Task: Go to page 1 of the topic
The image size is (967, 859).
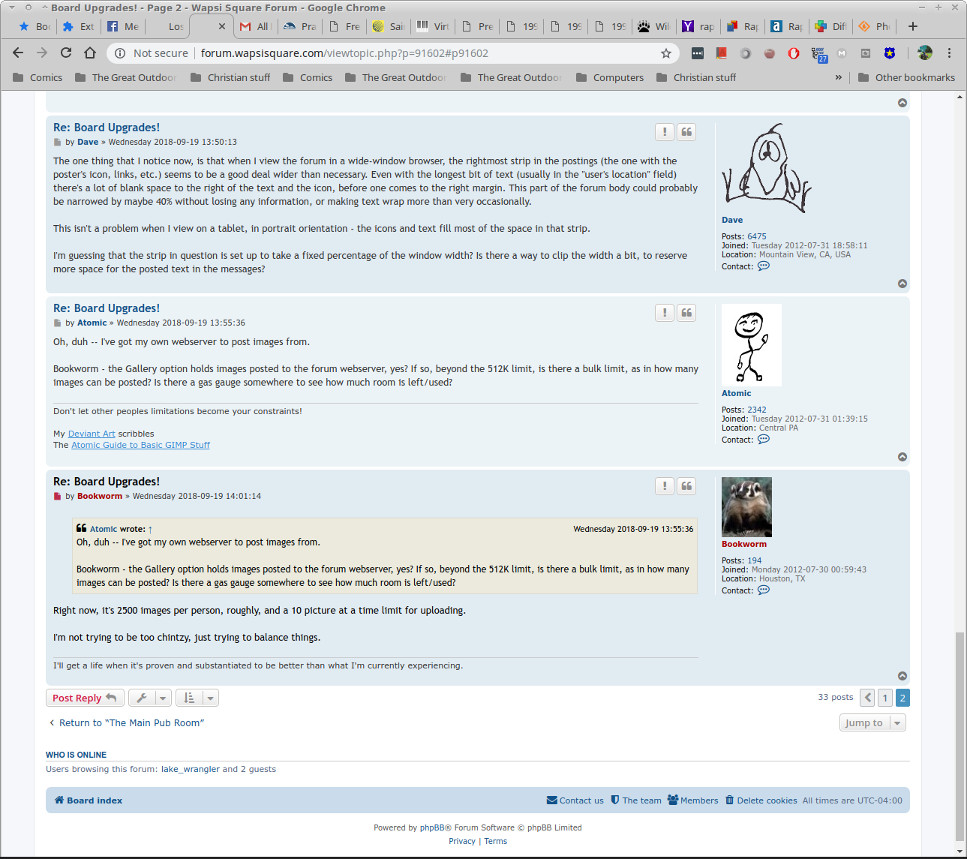Action: tap(885, 698)
